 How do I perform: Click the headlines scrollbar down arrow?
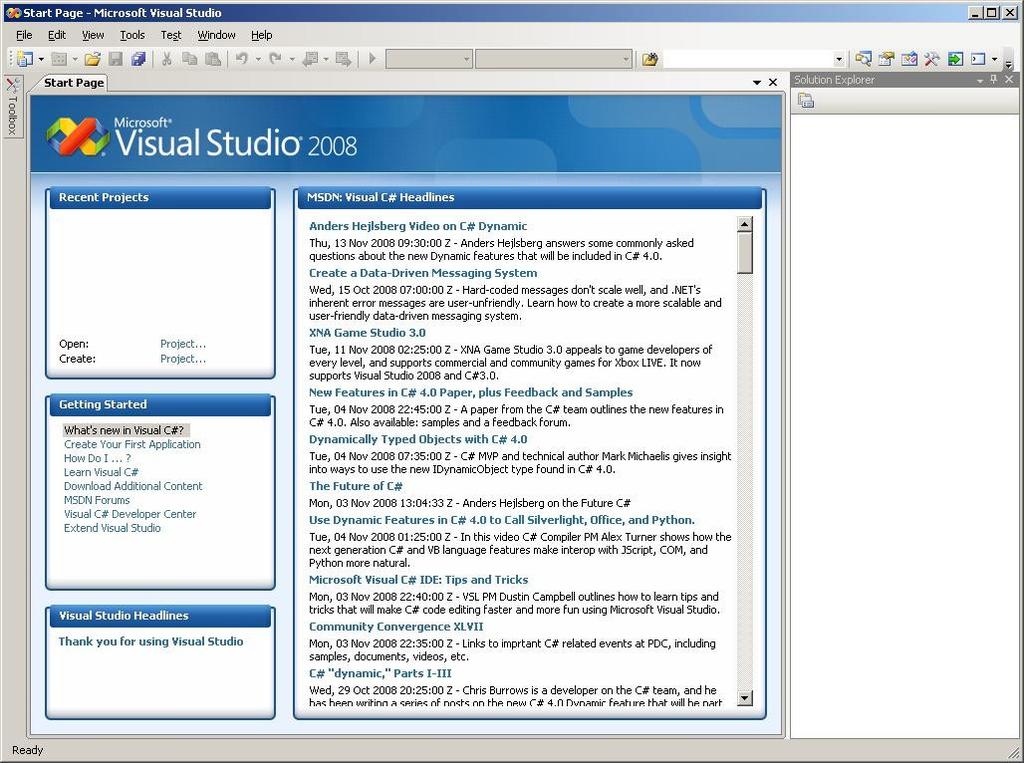tap(744, 698)
